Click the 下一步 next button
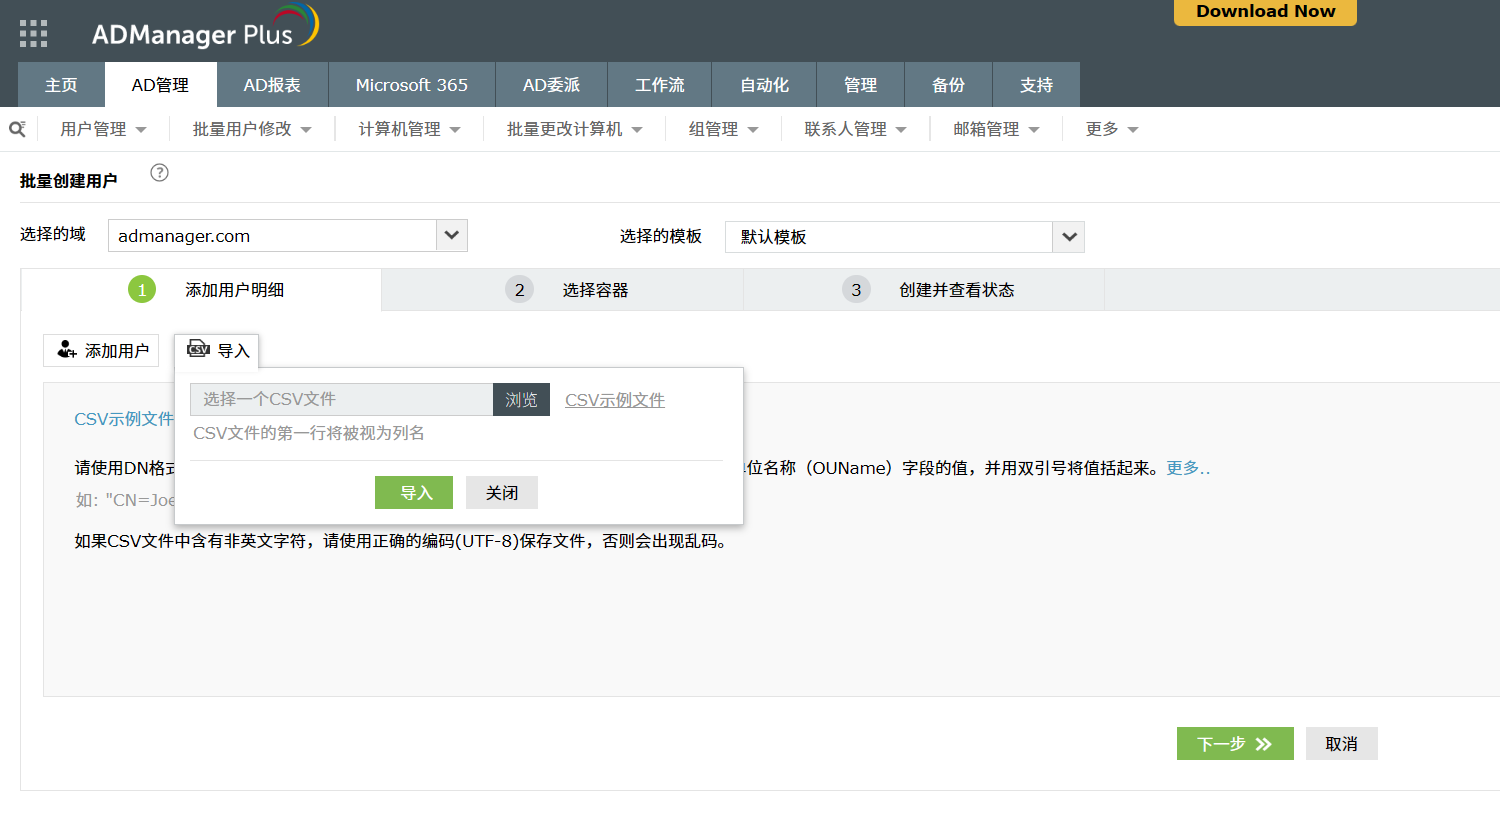This screenshot has width=1500, height=822. click(1234, 744)
